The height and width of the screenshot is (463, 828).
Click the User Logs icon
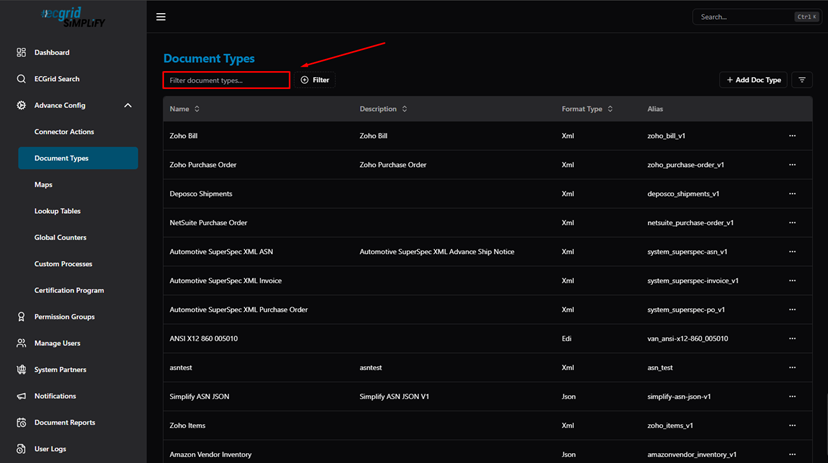[21, 449]
